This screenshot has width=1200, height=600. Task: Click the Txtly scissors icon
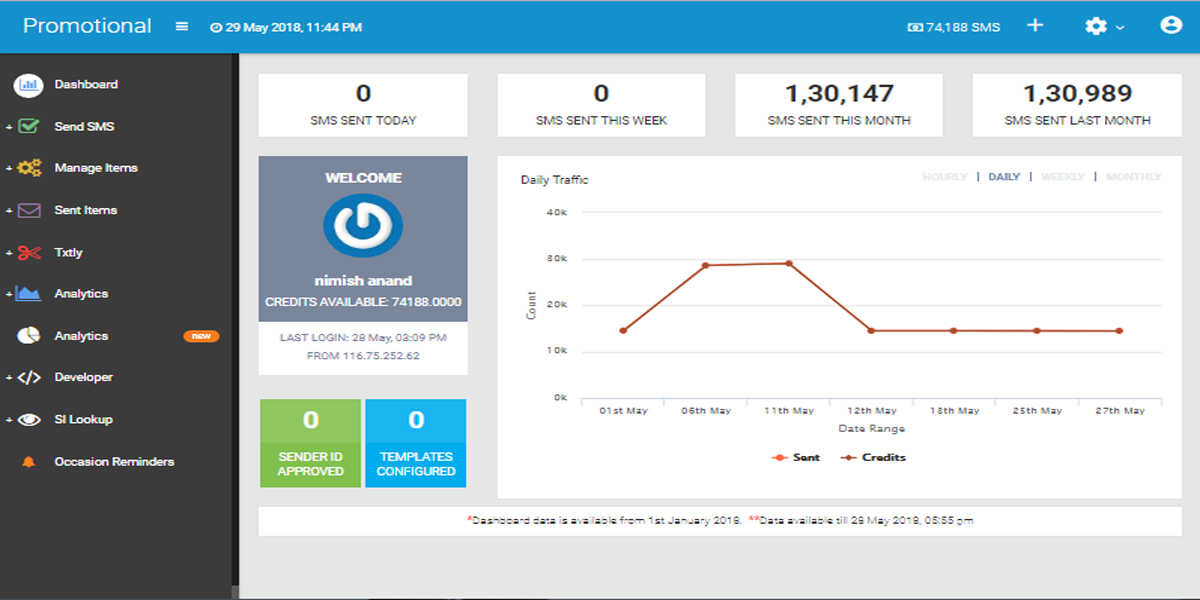[x=28, y=253]
